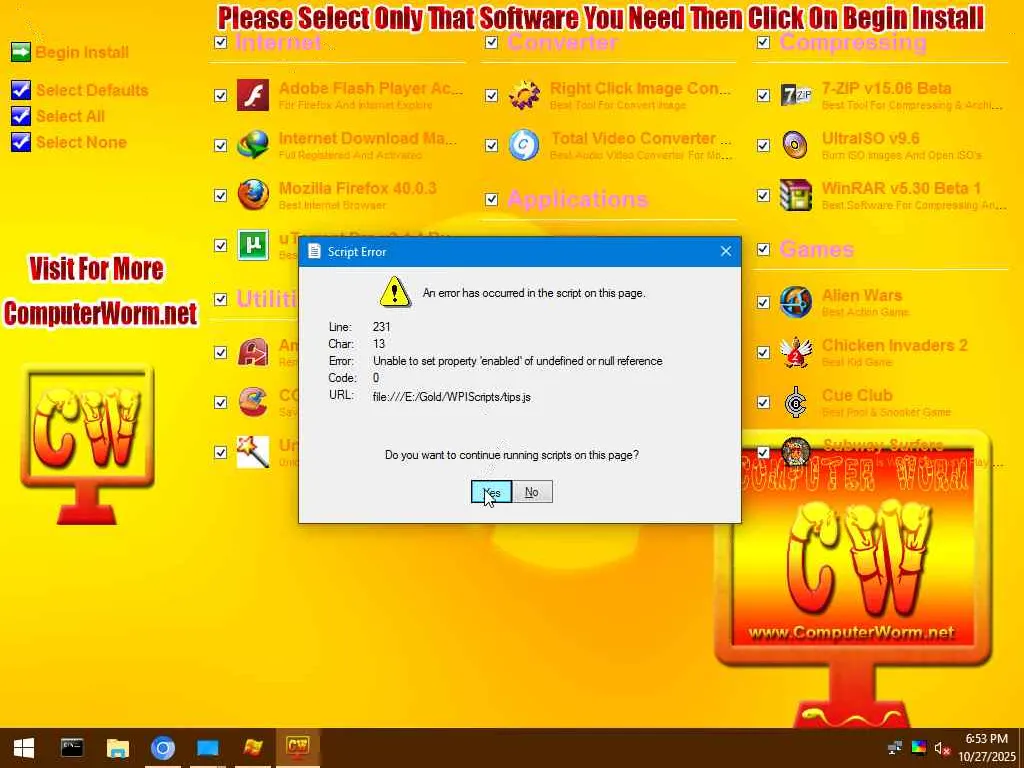This screenshot has height=768, width=1024.
Task: Click the Mozilla Firefox icon
Action: coord(253,195)
